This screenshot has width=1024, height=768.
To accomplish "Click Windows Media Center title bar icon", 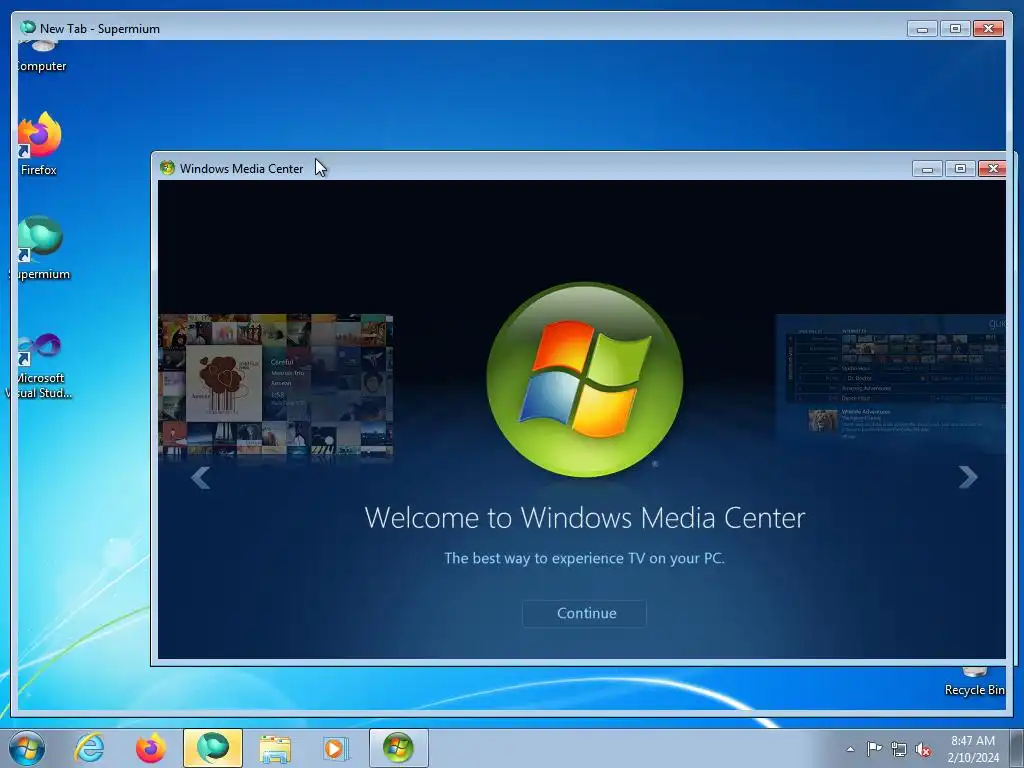I will coord(167,168).
